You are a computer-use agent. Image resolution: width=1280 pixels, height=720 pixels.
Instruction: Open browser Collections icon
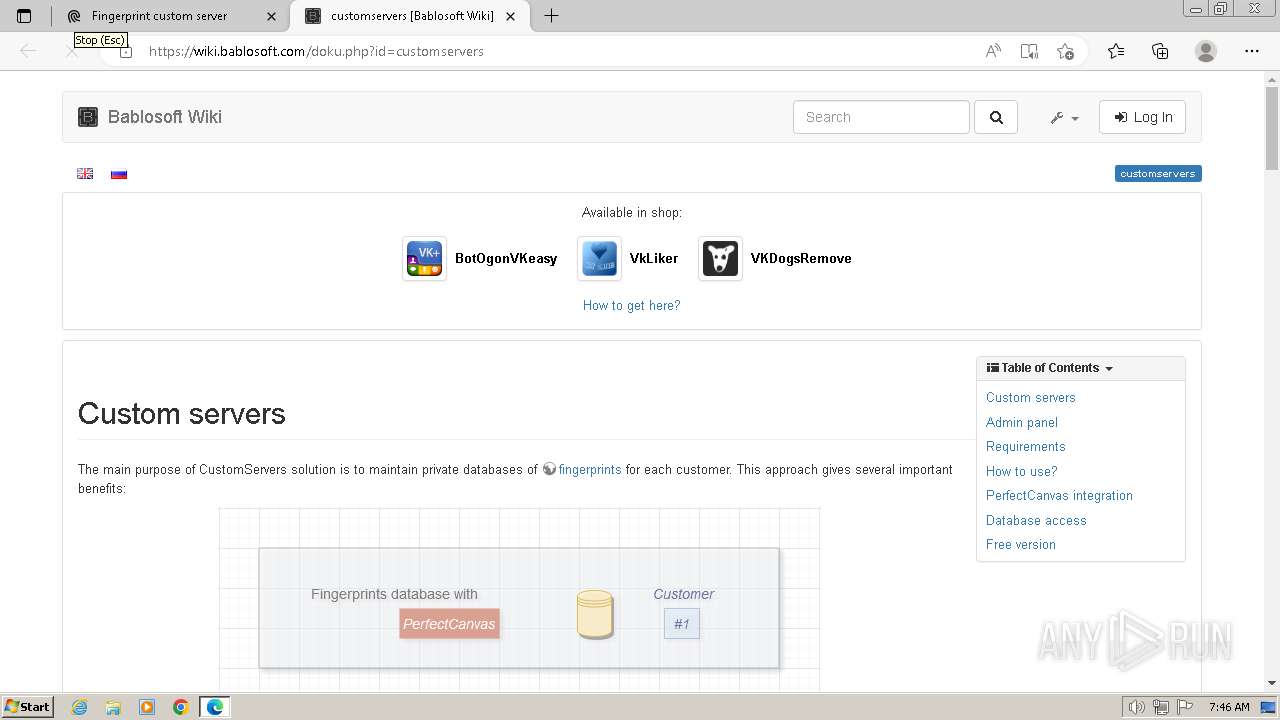1160,51
